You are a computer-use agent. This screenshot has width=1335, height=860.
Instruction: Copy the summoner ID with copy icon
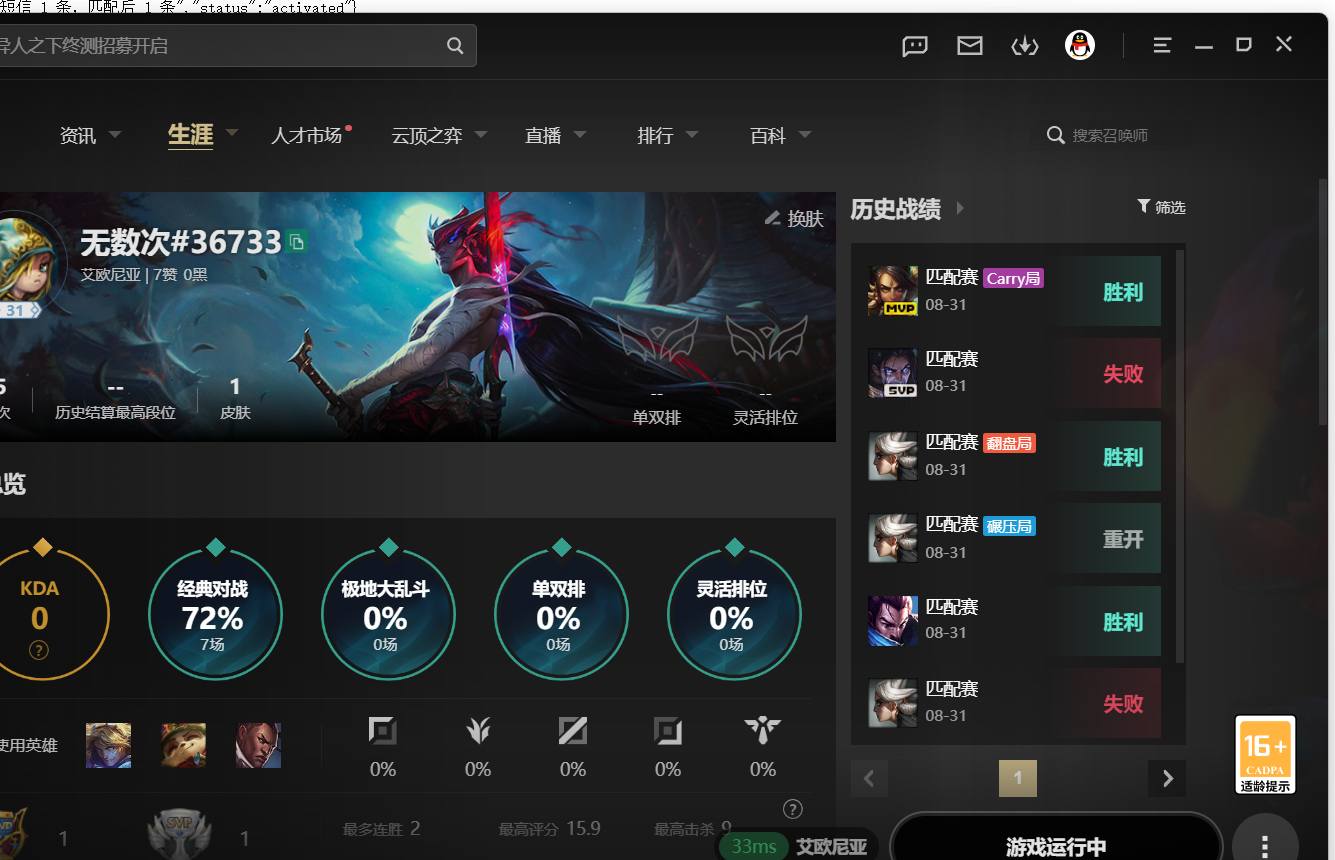(296, 242)
